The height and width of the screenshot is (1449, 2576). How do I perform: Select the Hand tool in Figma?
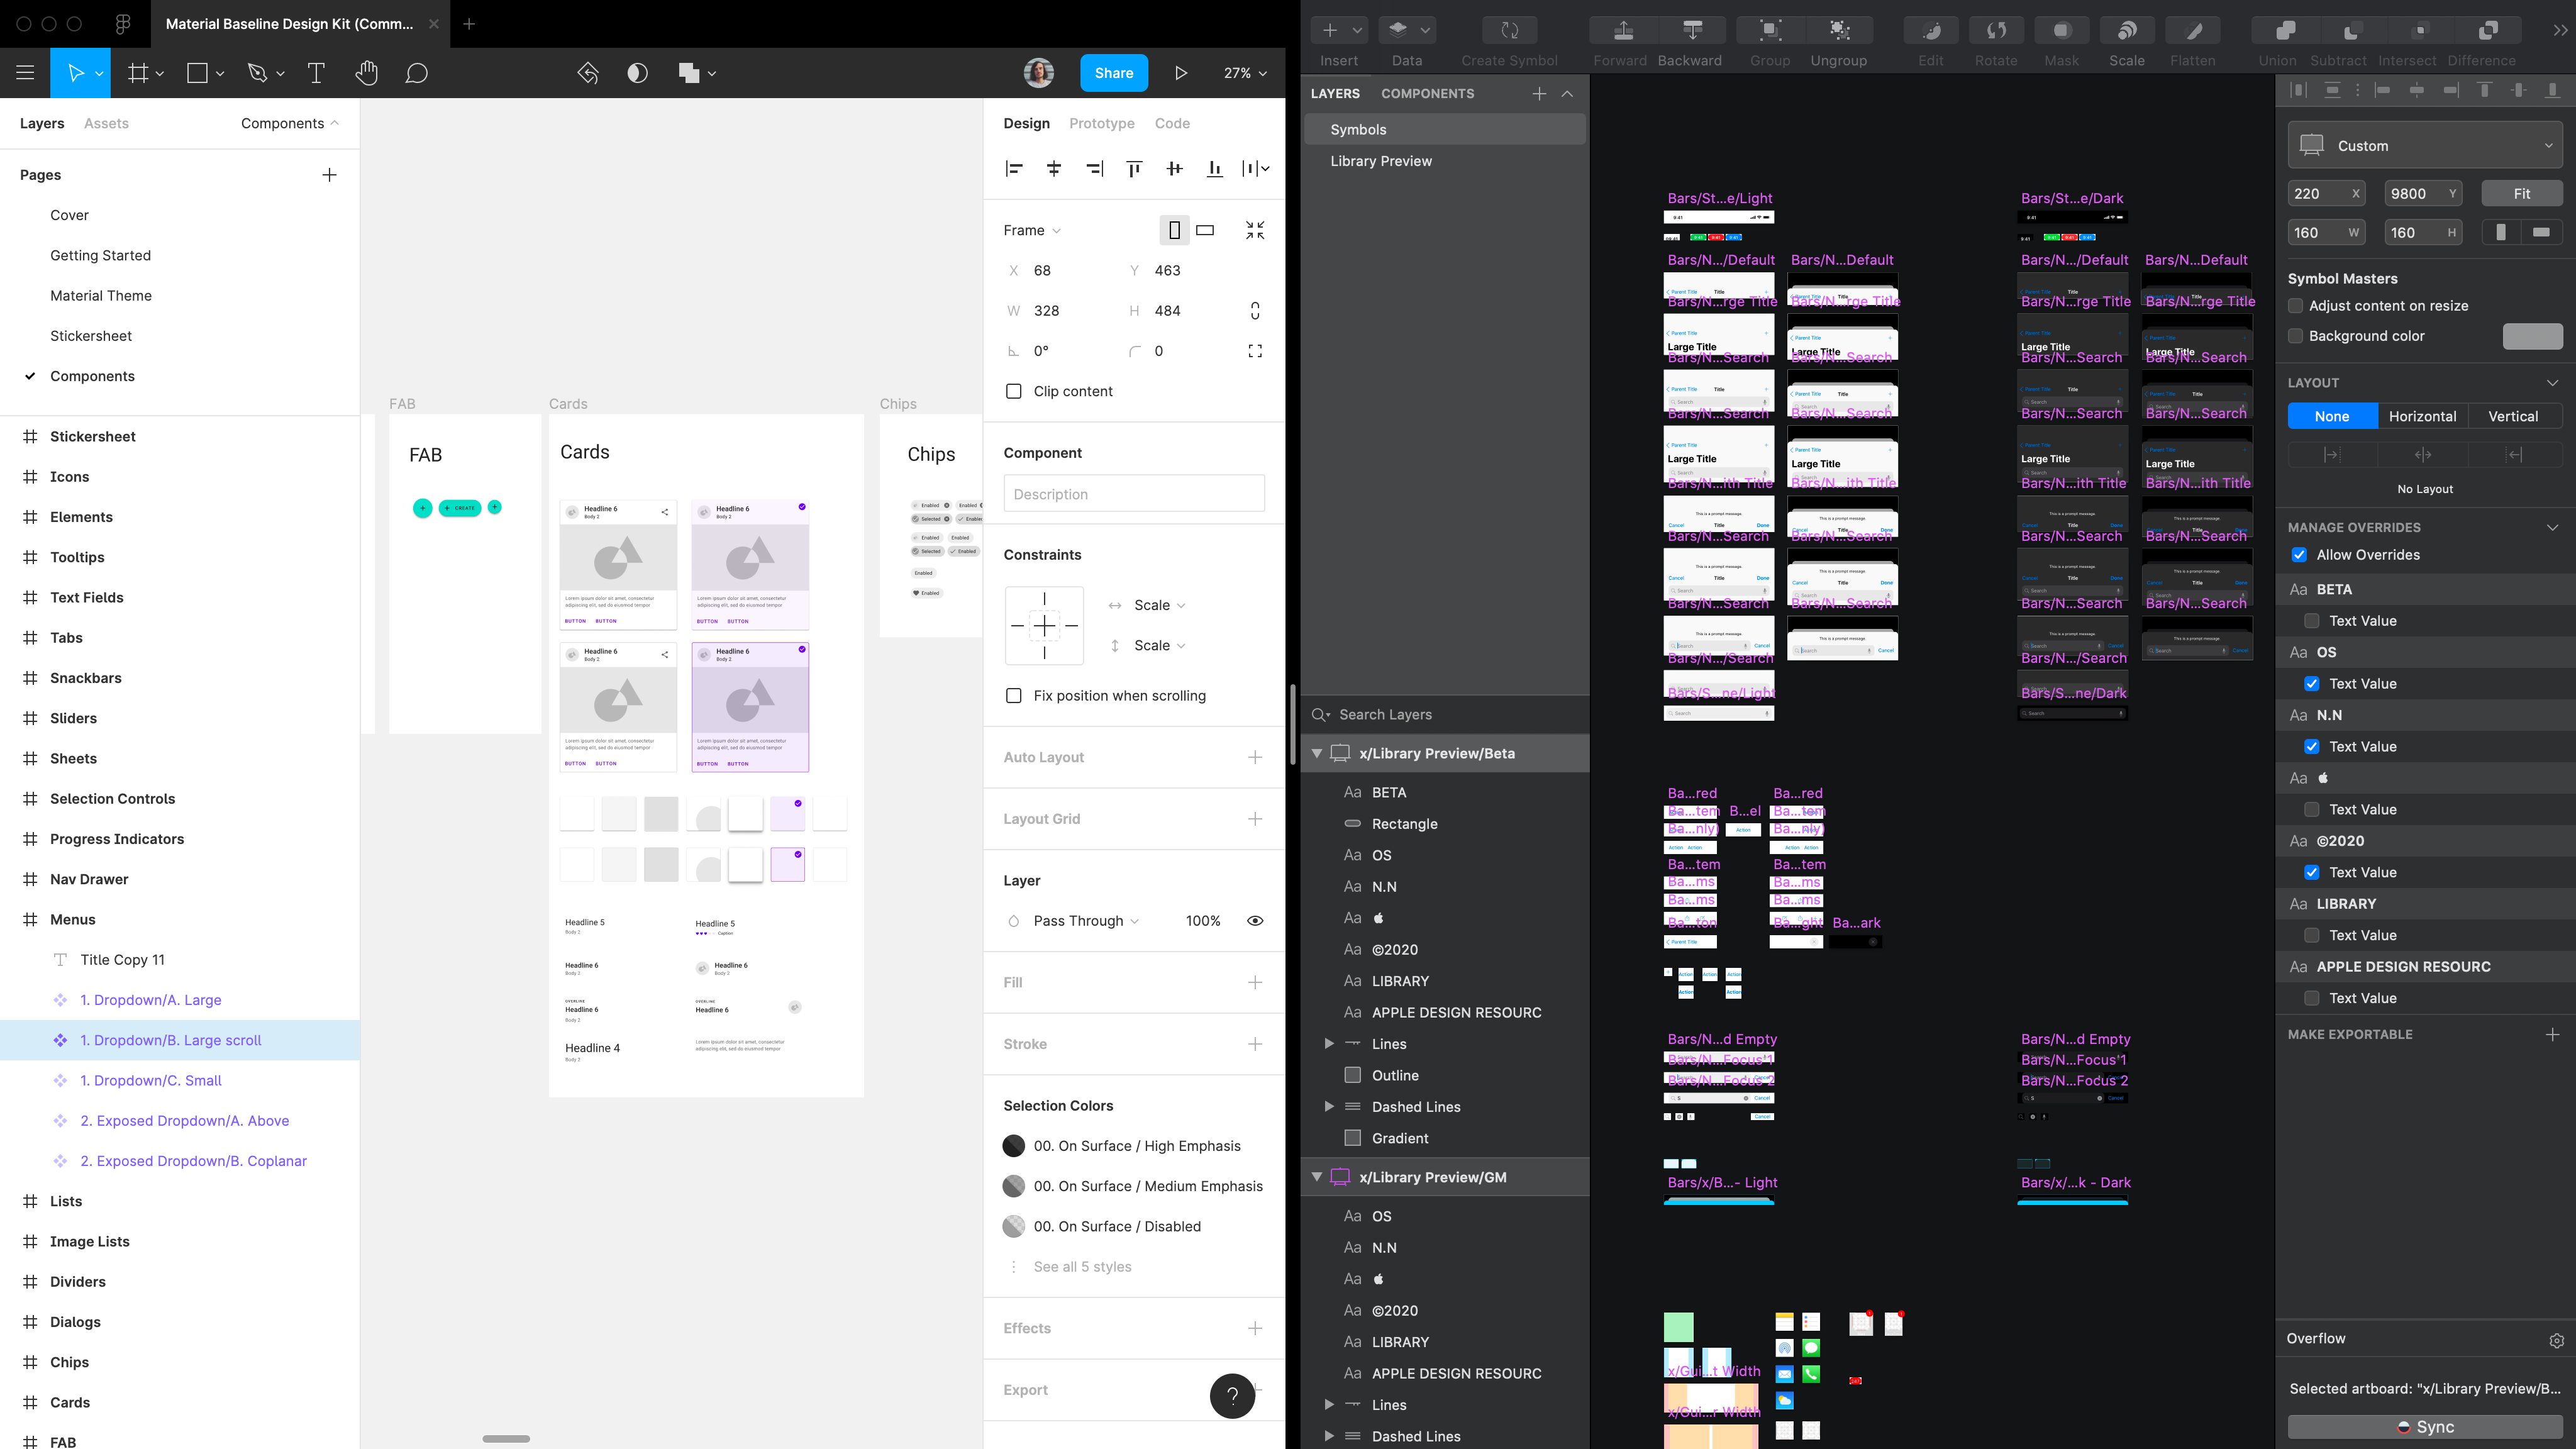tap(366, 73)
